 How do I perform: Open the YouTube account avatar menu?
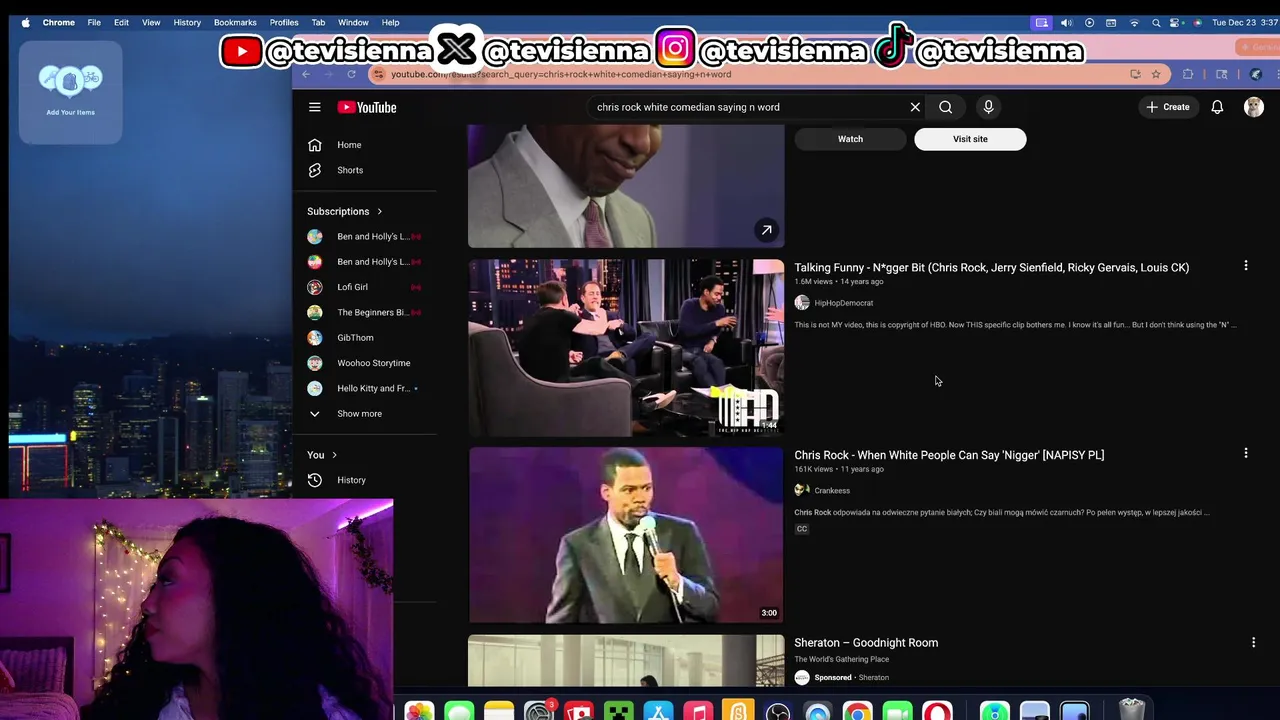1254,107
